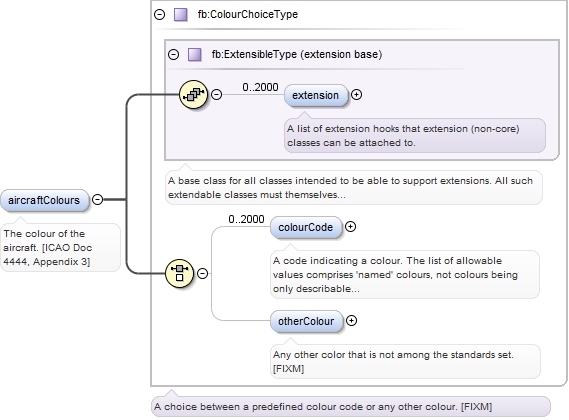The height and width of the screenshot is (420, 569).
Task: Collapse the sequence compositor minus toggle
Action: point(216,94)
